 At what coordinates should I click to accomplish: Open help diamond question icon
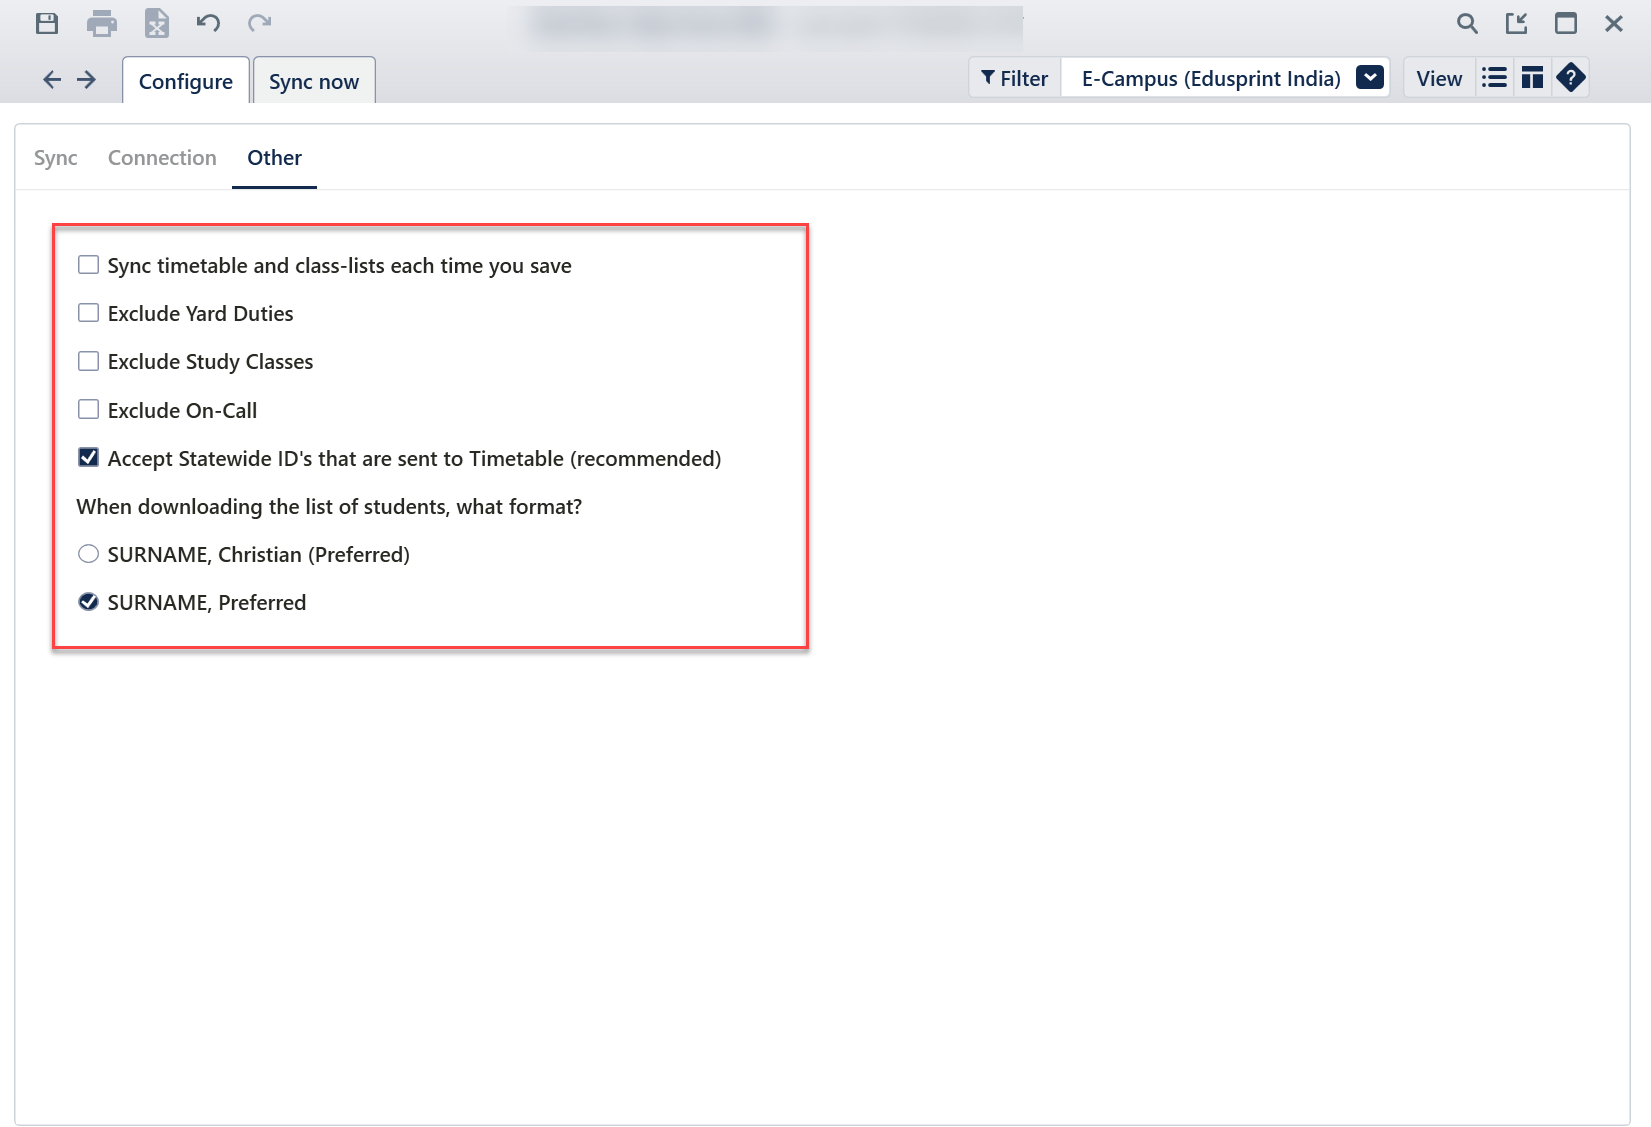click(1571, 77)
